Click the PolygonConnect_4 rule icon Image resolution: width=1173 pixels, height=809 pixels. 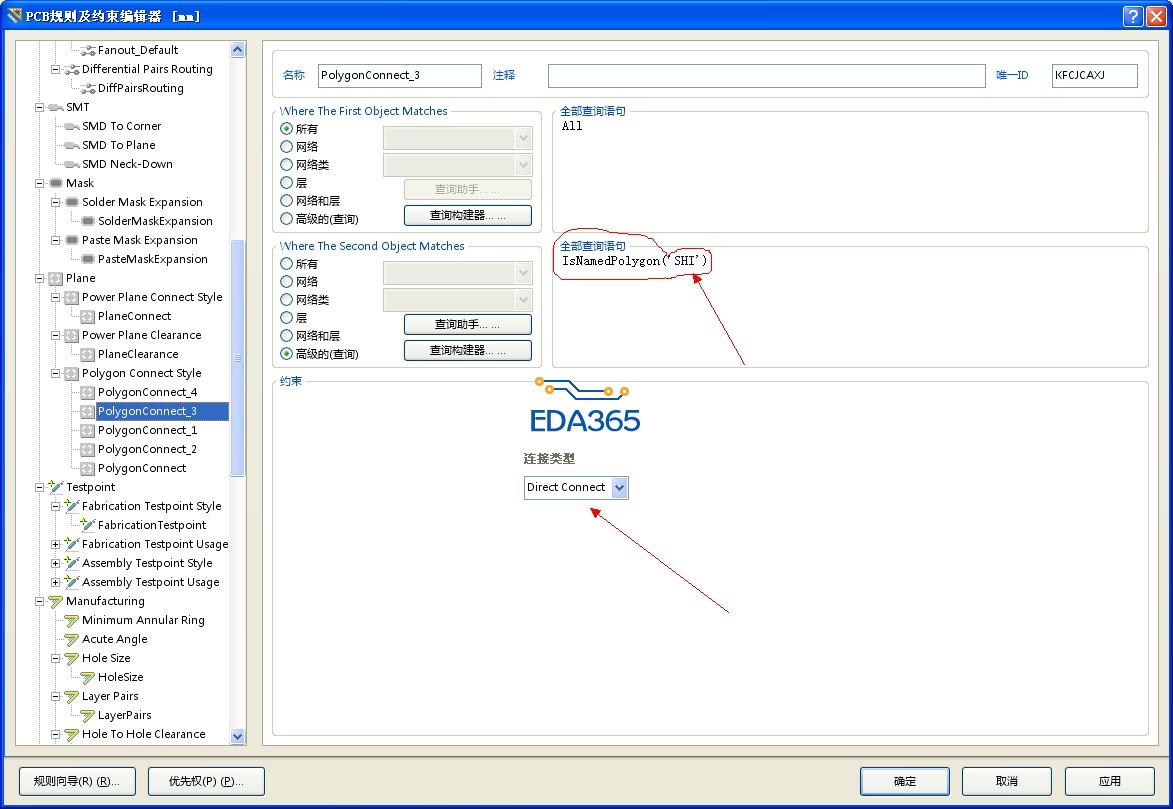(88, 392)
